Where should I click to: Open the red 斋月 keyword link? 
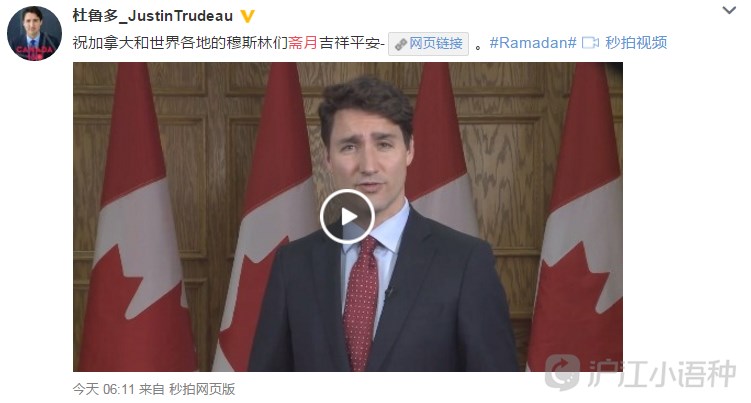tap(303, 43)
